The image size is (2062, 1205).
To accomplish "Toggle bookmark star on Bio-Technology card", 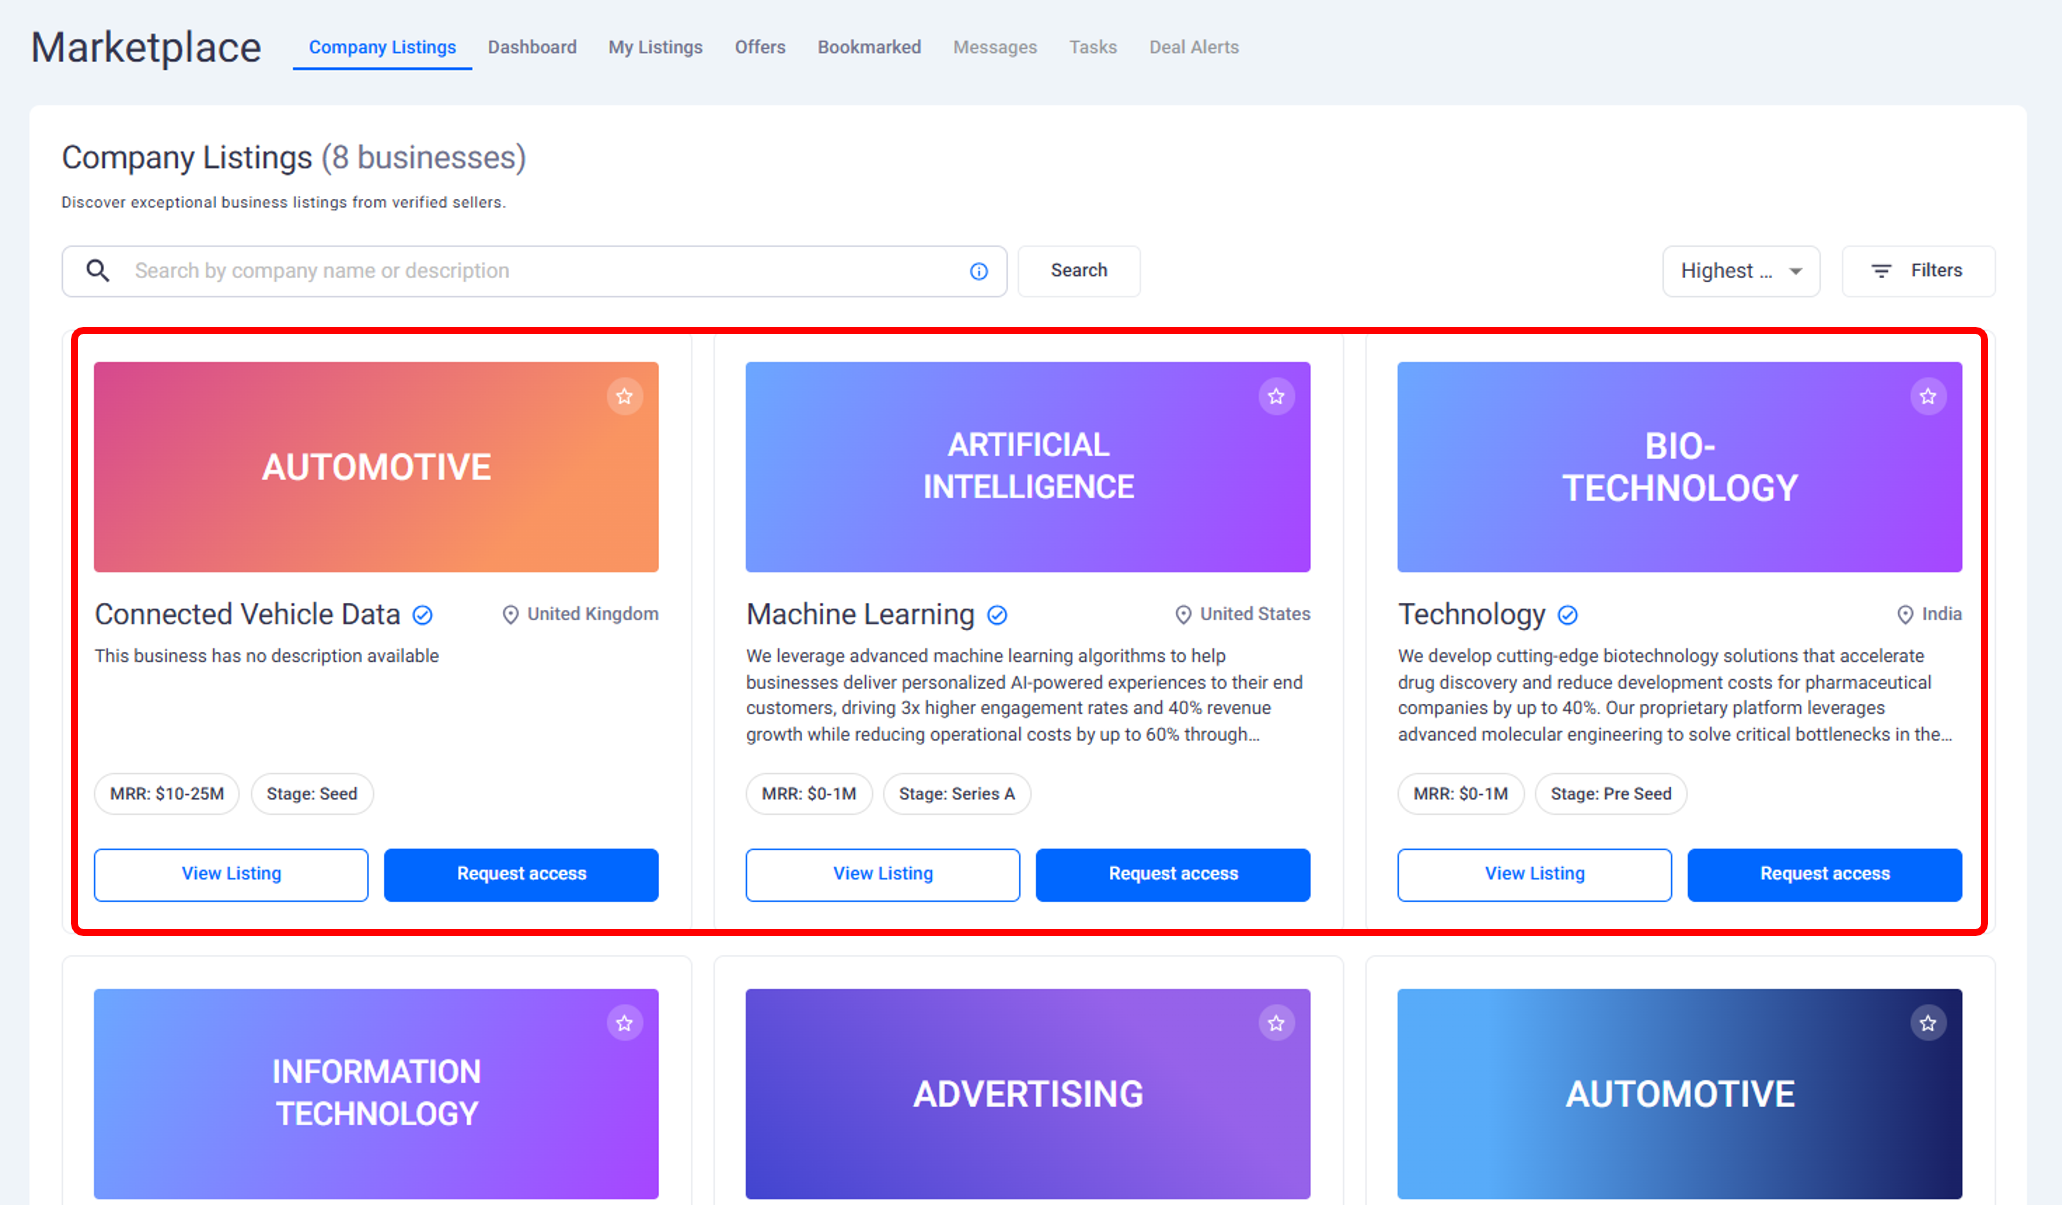I will (x=1928, y=397).
